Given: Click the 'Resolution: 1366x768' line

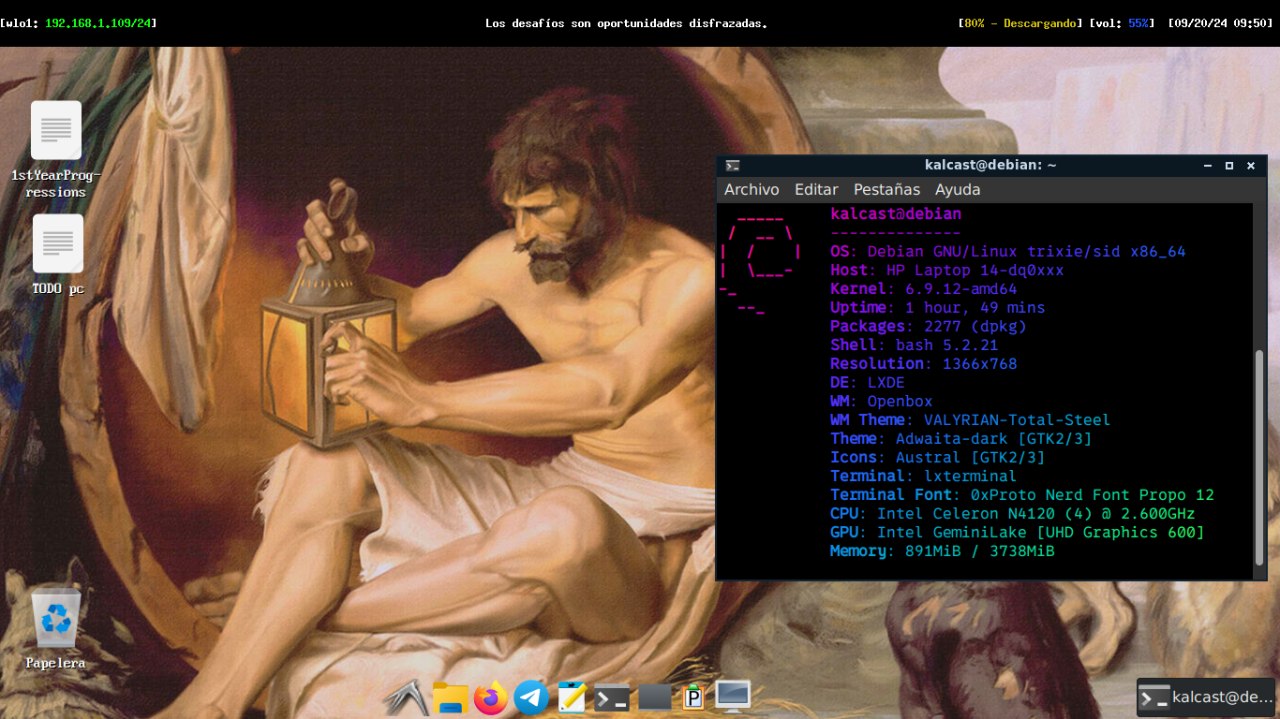Looking at the screenshot, I should [x=923, y=363].
